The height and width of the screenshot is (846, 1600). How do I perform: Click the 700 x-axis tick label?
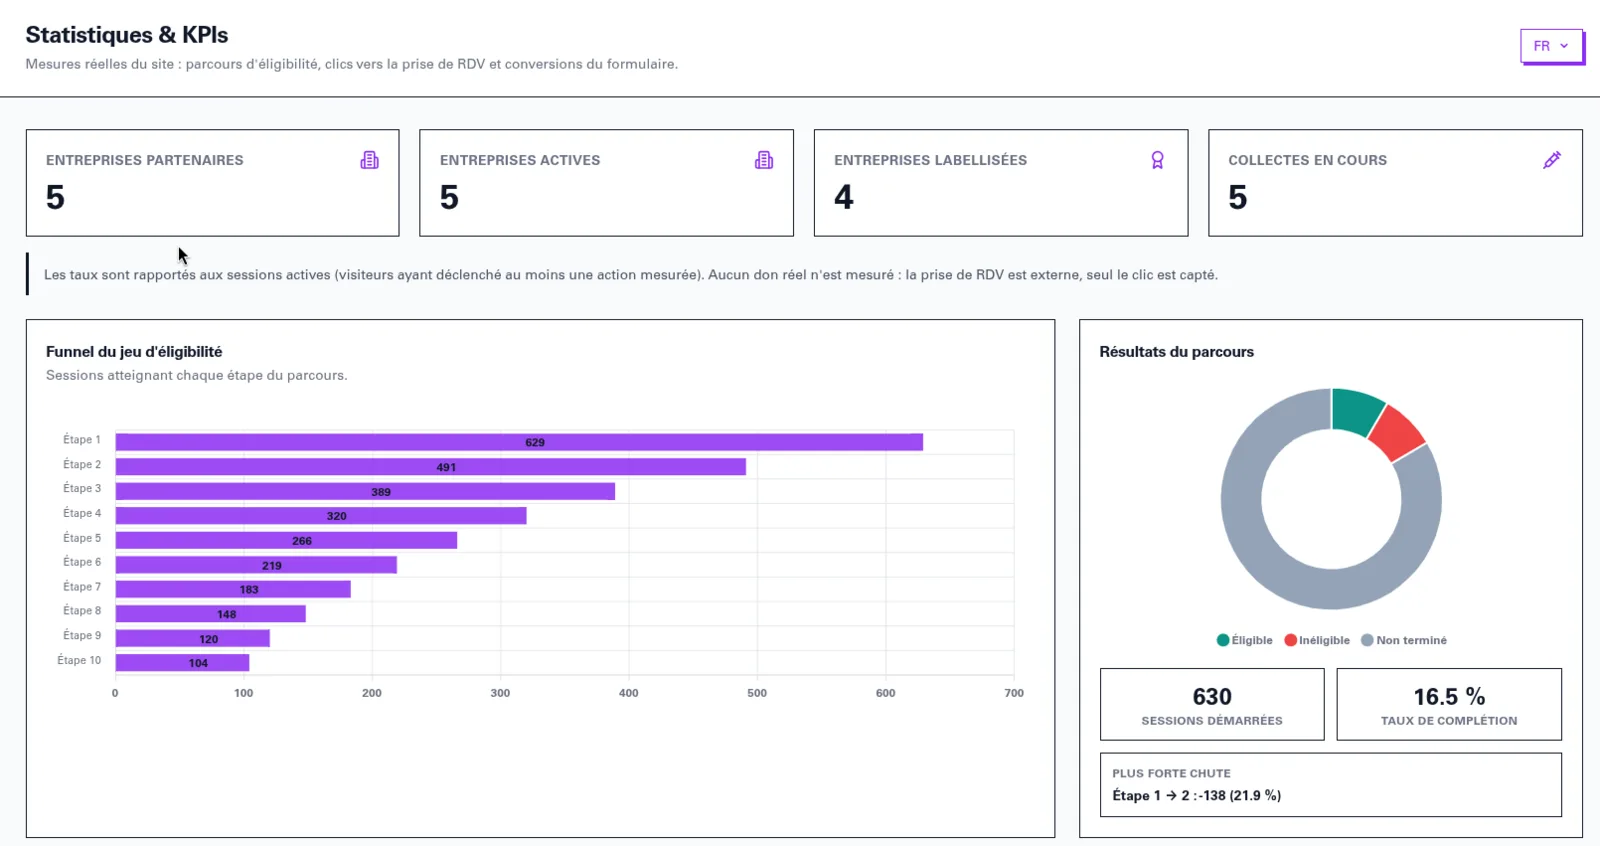[1014, 693]
